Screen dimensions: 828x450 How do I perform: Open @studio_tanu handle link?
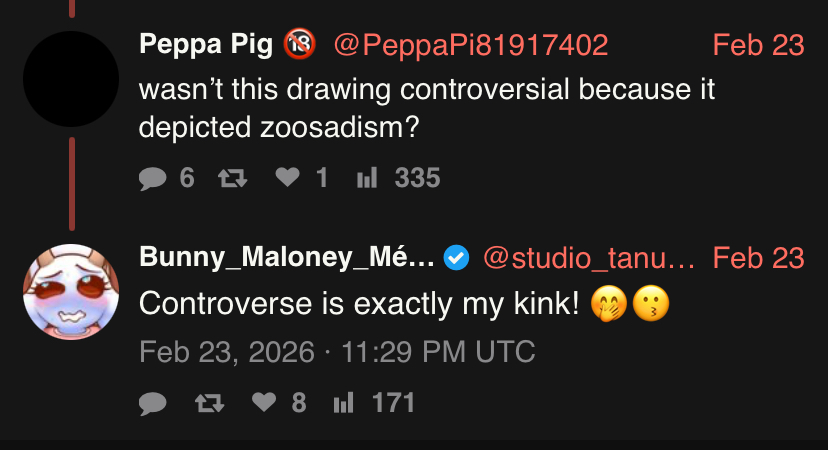click(x=588, y=258)
